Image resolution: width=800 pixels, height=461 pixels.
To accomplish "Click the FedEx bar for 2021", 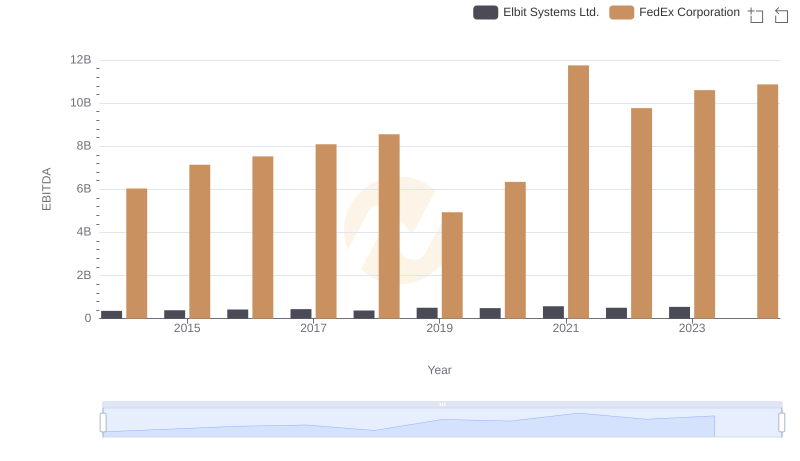I will coord(578,192).
